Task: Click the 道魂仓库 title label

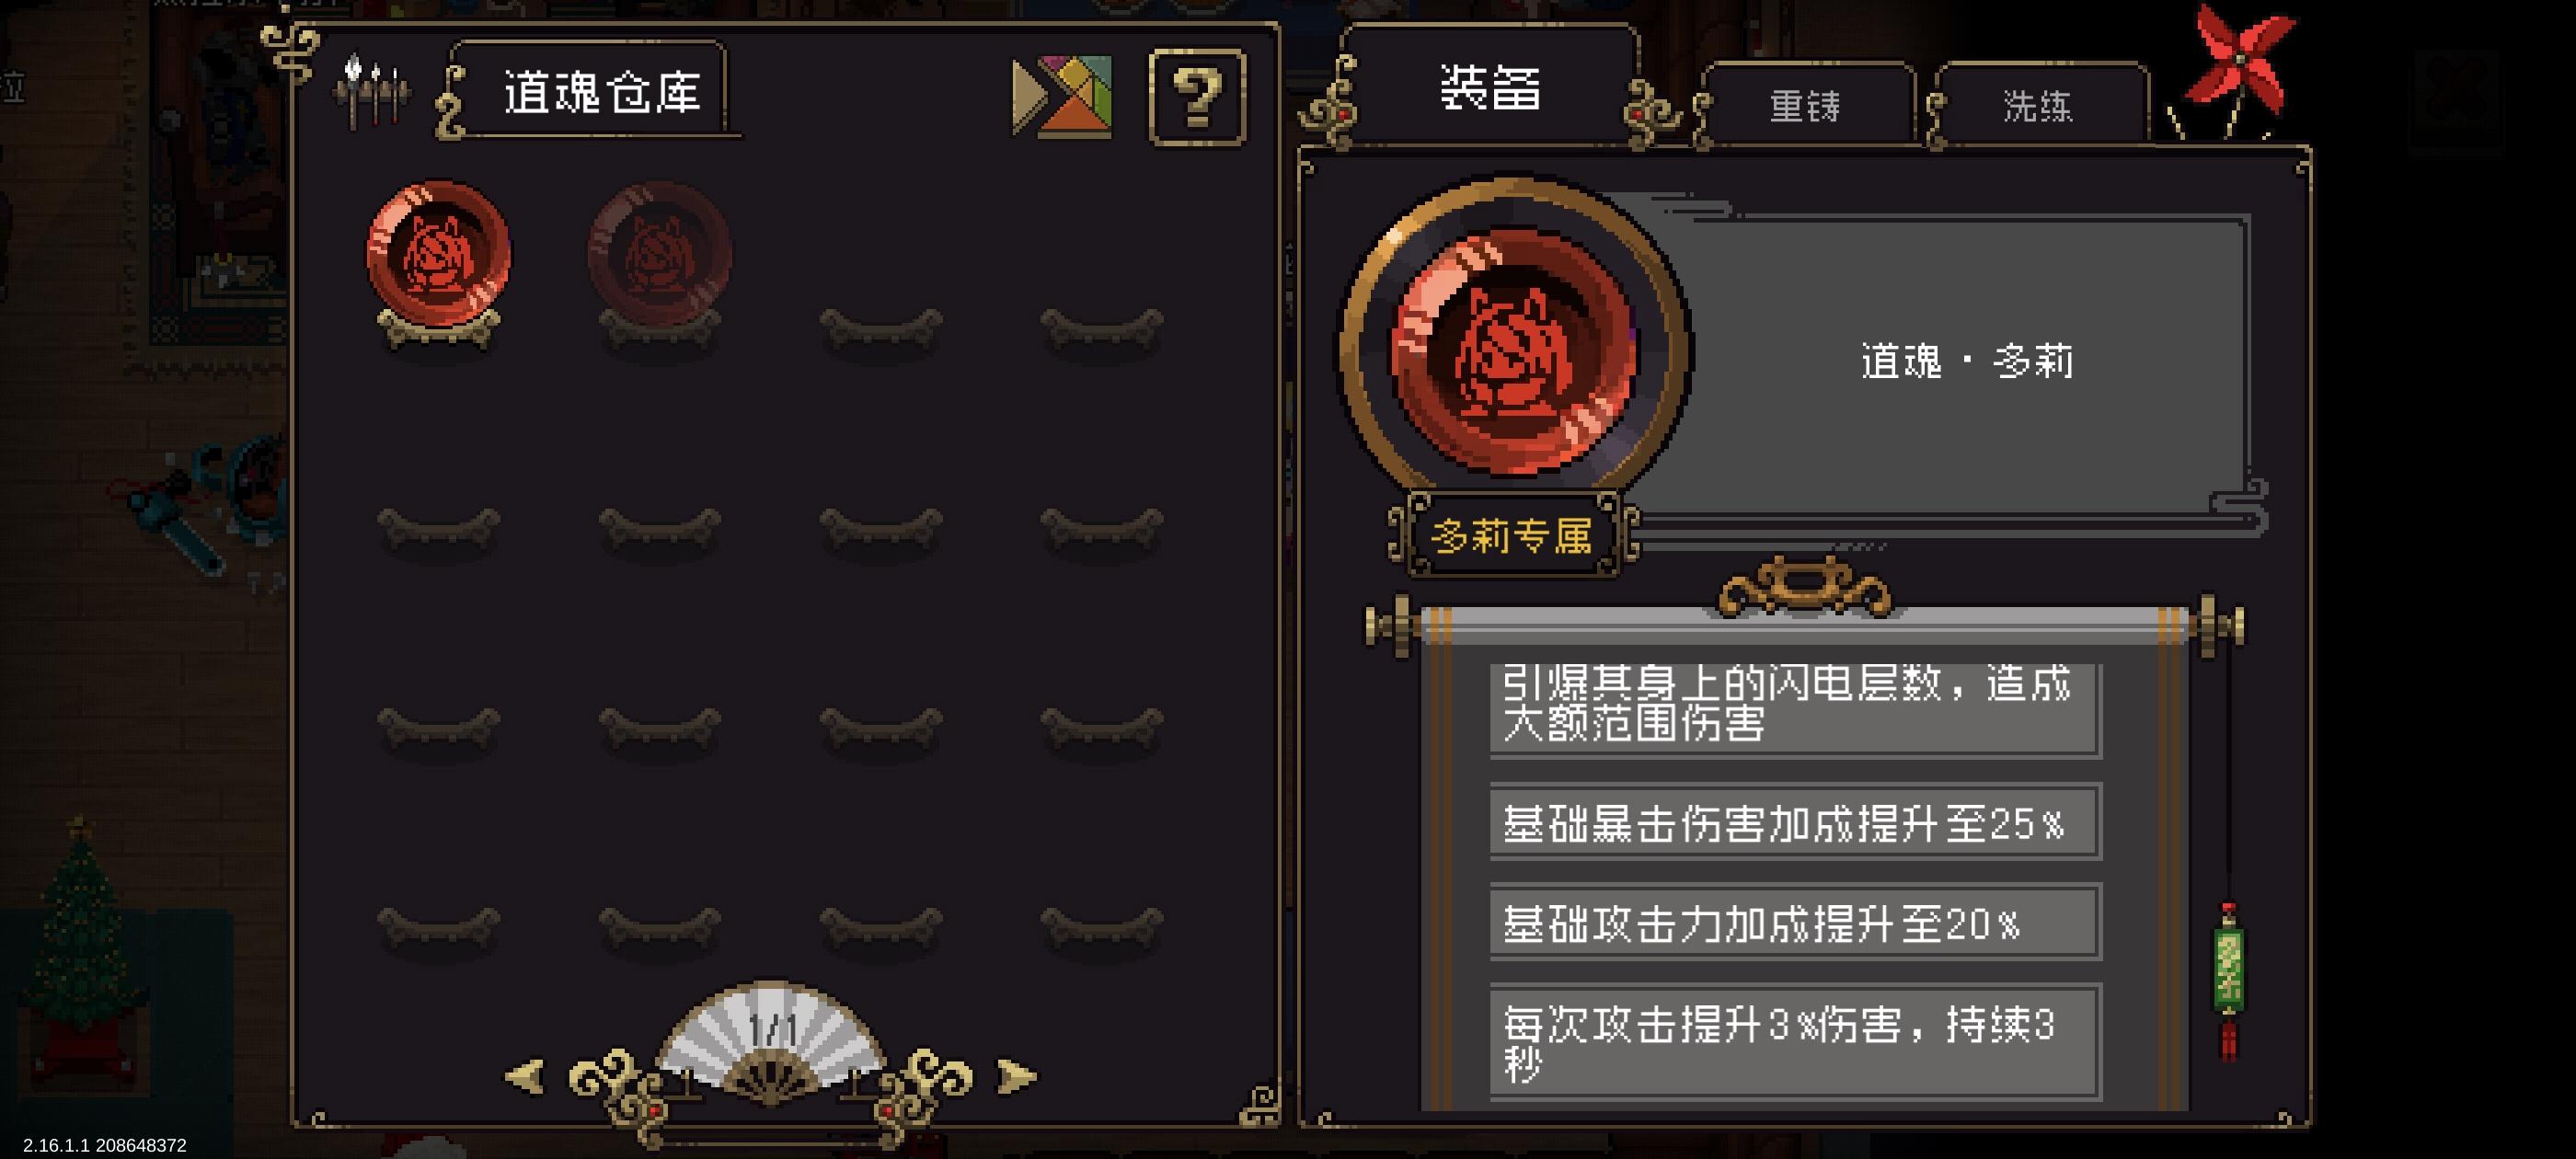Action: pyautogui.click(x=600, y=93)
